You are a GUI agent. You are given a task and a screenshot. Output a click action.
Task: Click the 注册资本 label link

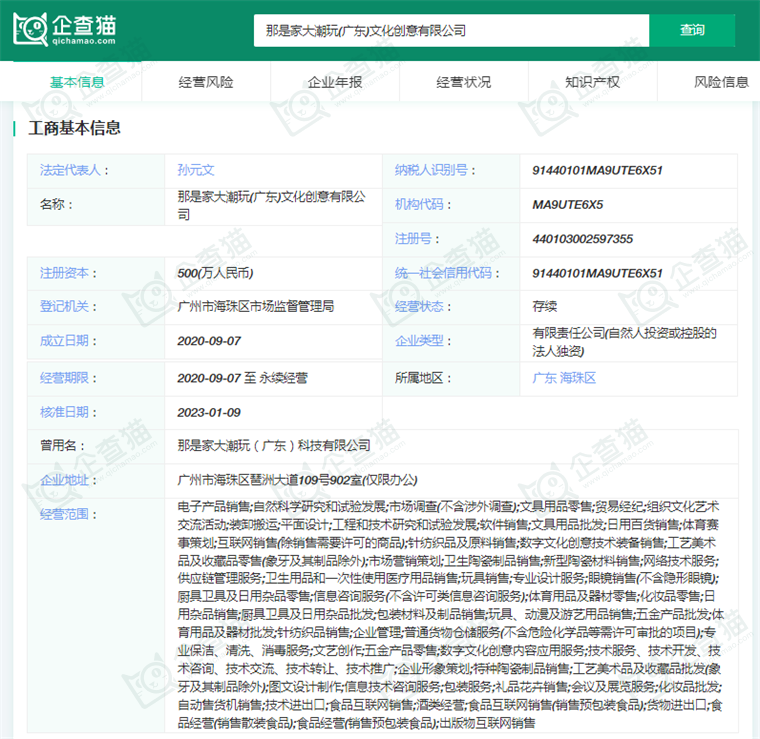tap(64, 273)
